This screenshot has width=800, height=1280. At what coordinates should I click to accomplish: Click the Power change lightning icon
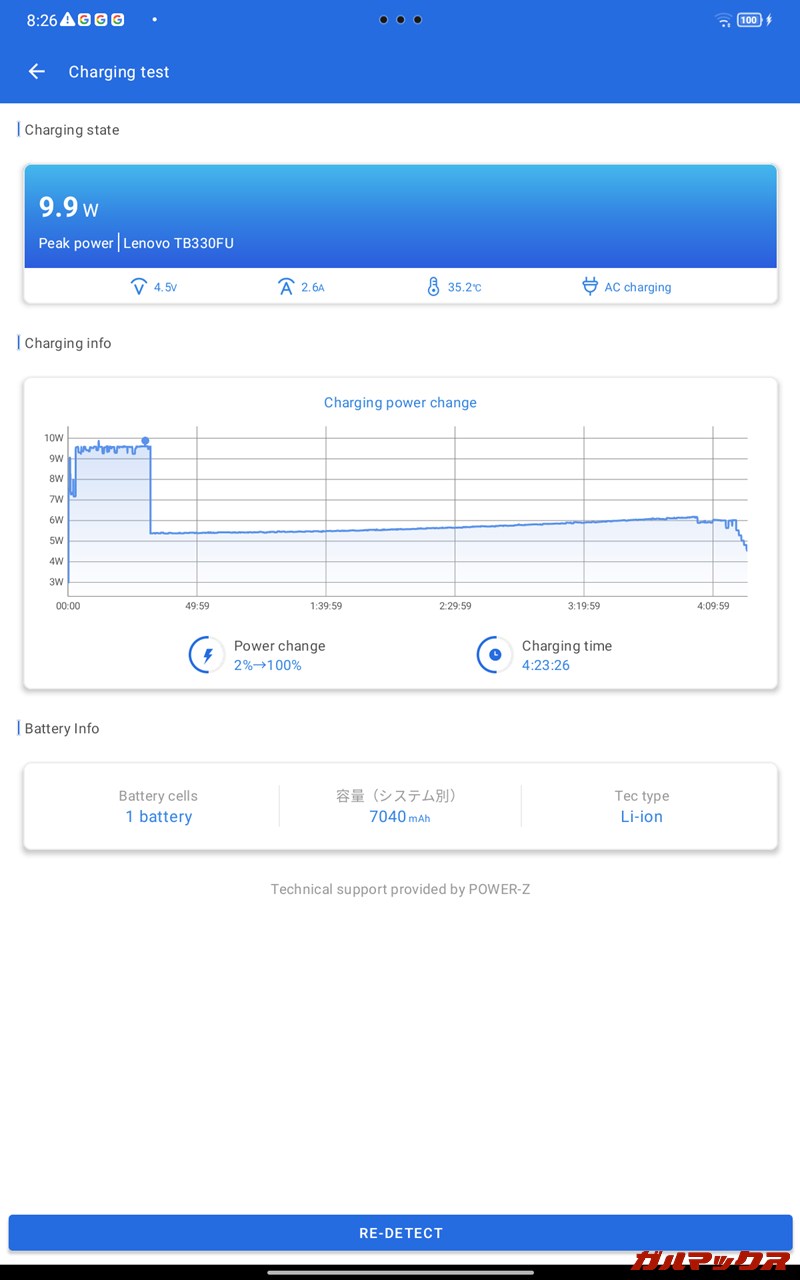coord(207,655)
